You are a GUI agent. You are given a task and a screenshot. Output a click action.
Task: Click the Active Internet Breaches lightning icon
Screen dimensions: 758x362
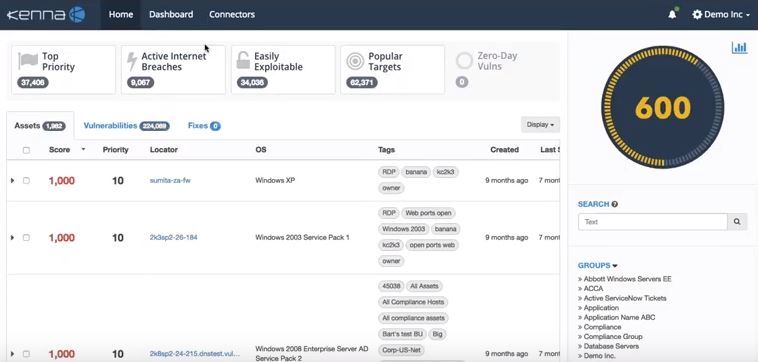[x=131, y=61]
